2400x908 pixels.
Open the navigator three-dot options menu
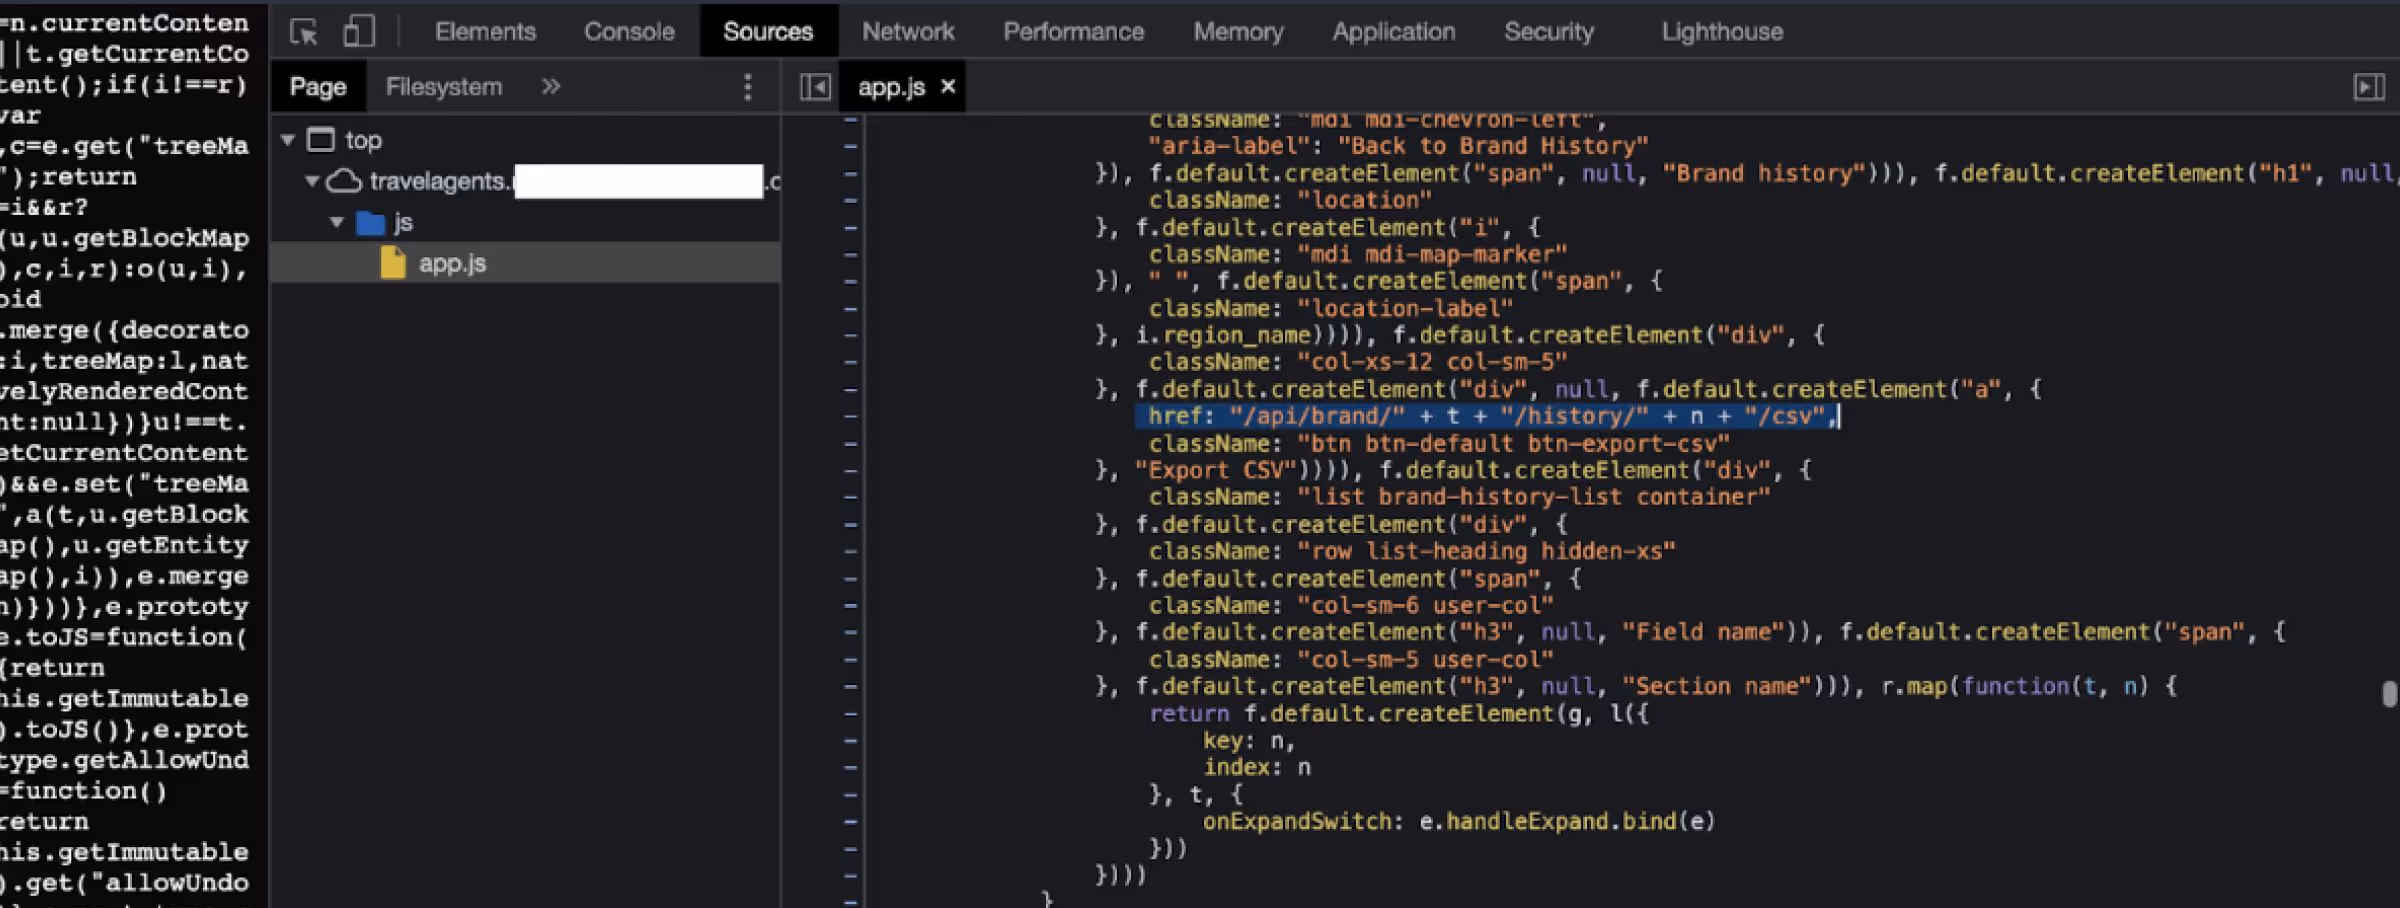click(748, 87)
